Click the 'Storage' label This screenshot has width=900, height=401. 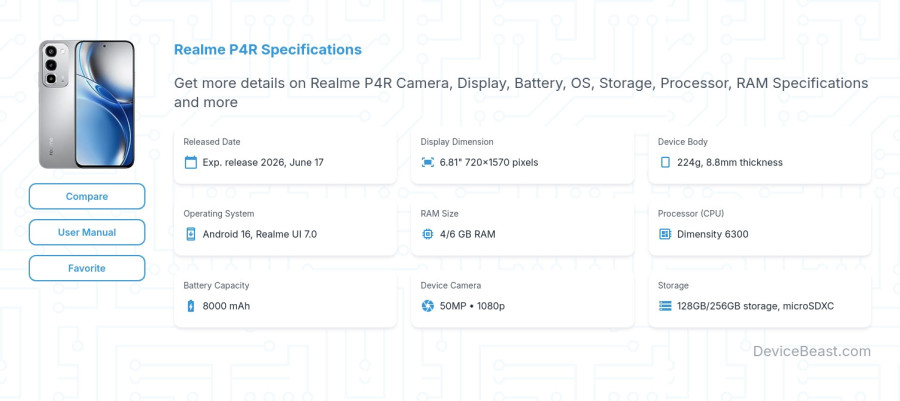(673, 285)
